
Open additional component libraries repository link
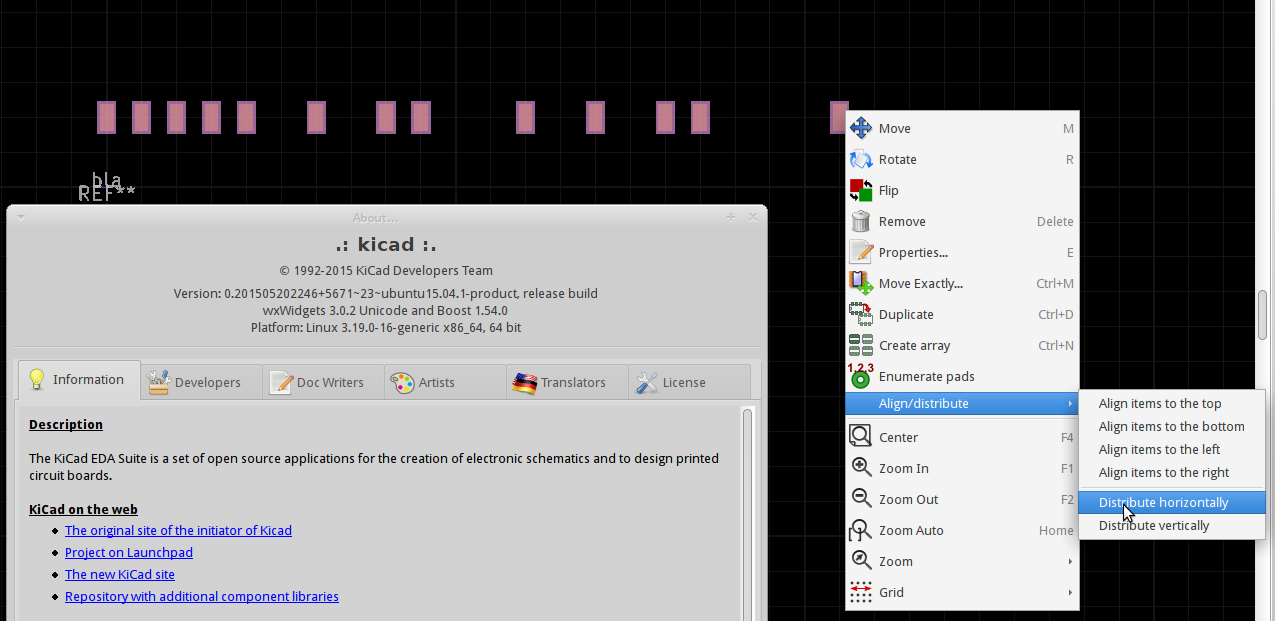pos(202,596)
